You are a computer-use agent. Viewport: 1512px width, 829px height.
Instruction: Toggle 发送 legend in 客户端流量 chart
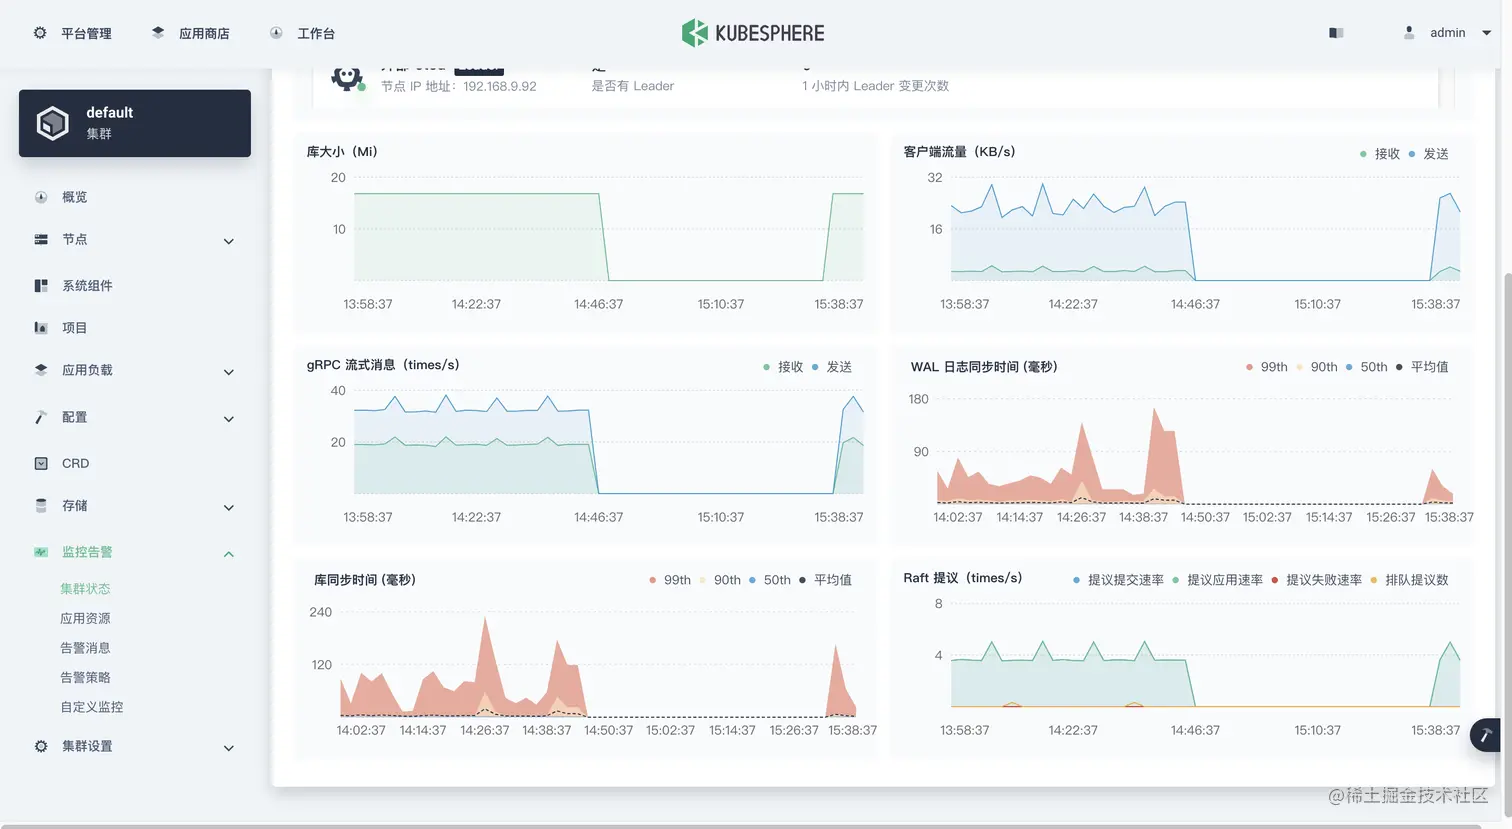pyautogui.click(x=1429, y=154)
